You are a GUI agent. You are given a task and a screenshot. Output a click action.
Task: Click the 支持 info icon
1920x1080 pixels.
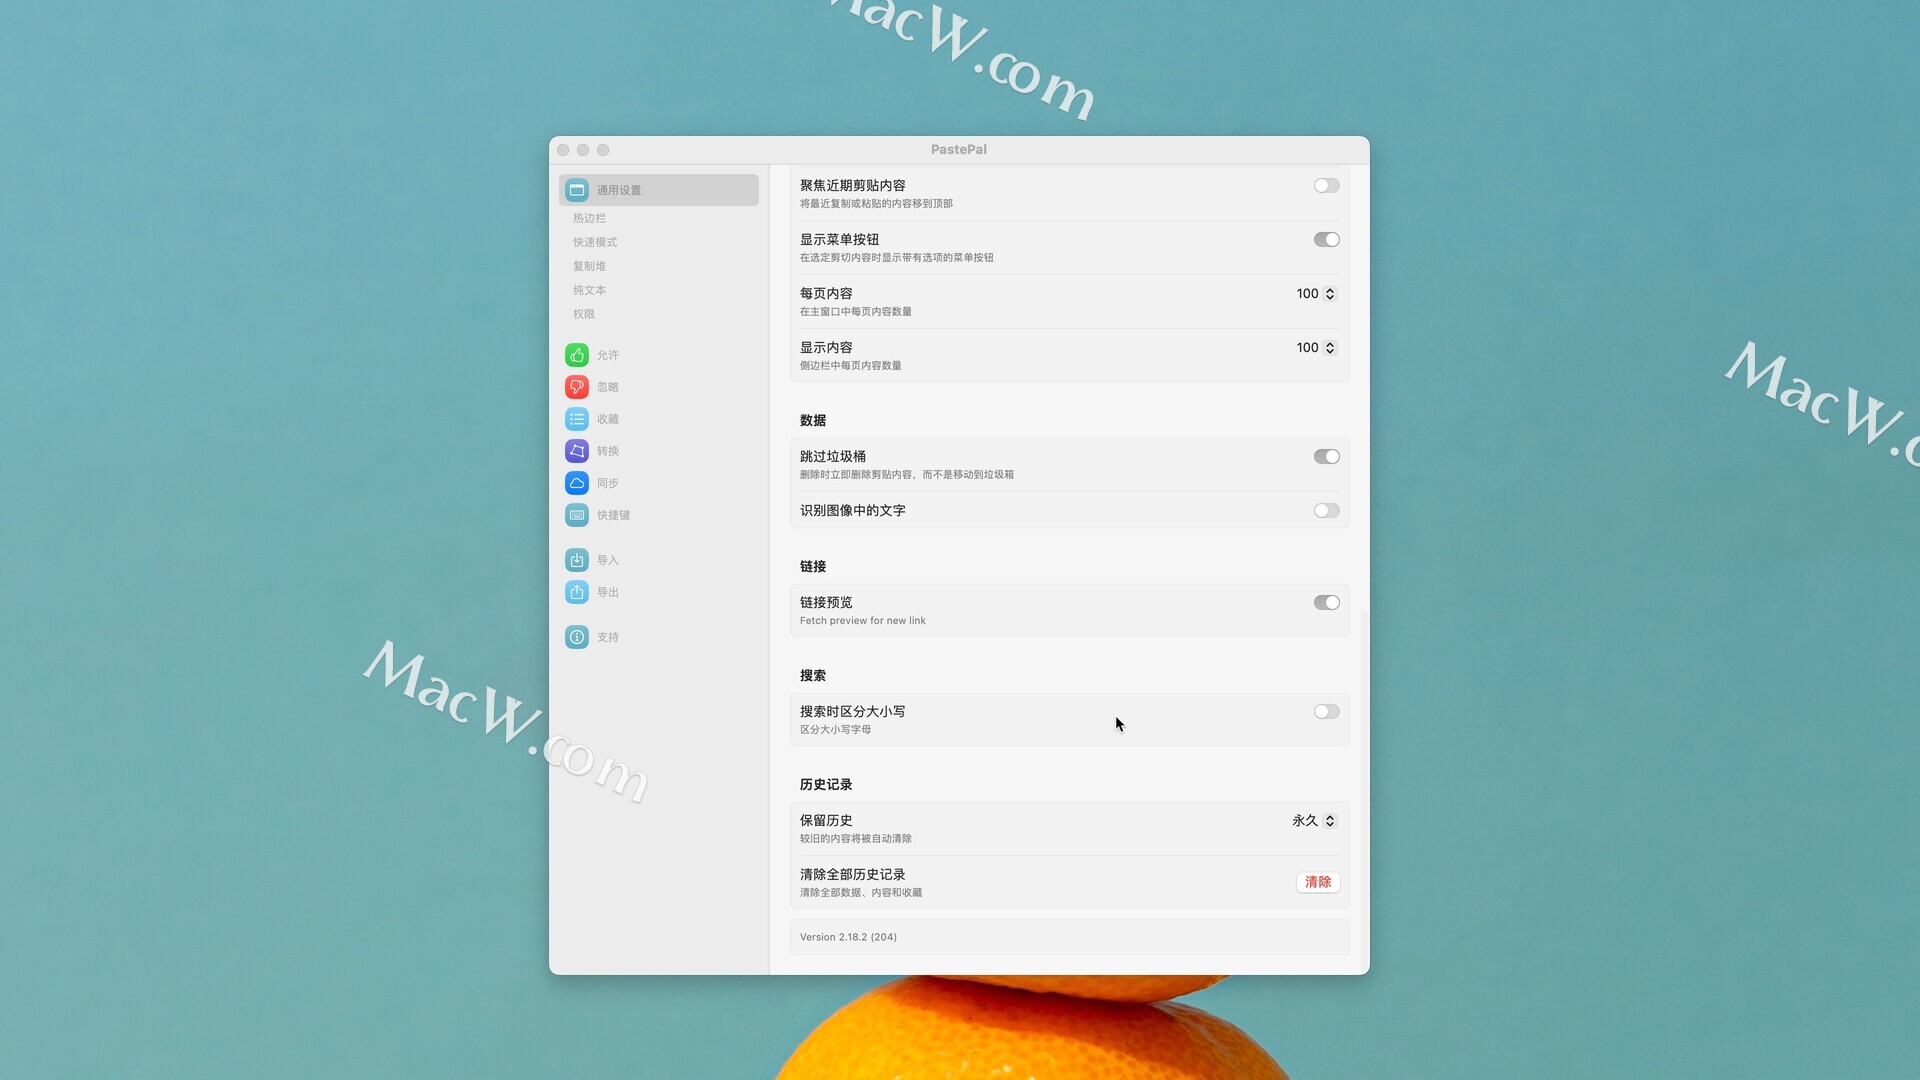pos(577,637)
